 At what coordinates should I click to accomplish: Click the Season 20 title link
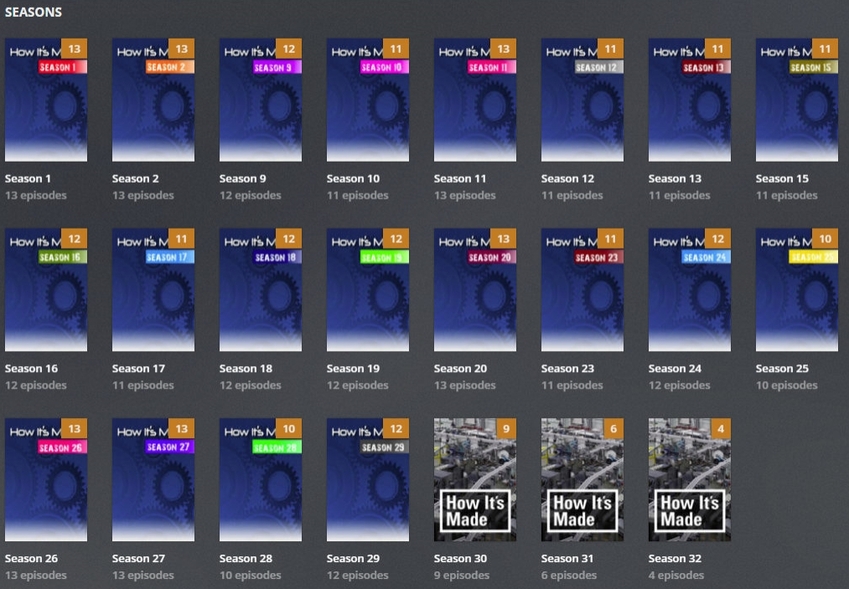[x=460, y=369]
